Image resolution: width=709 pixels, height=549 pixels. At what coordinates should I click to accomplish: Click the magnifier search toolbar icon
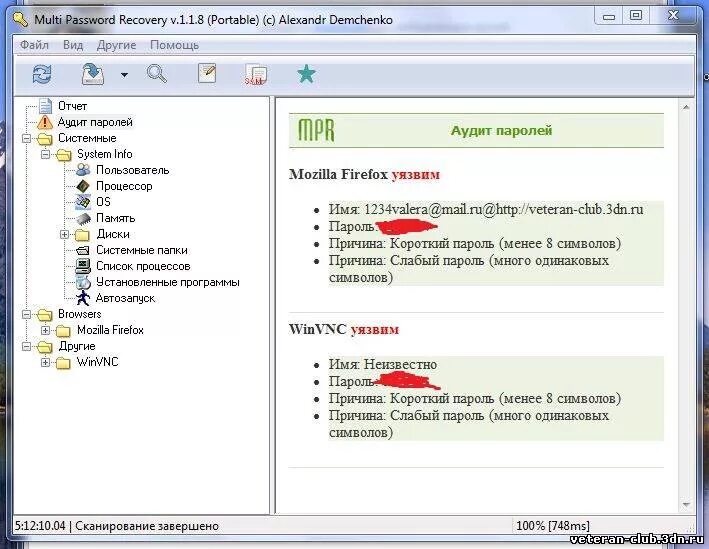(x=157, y=73)
